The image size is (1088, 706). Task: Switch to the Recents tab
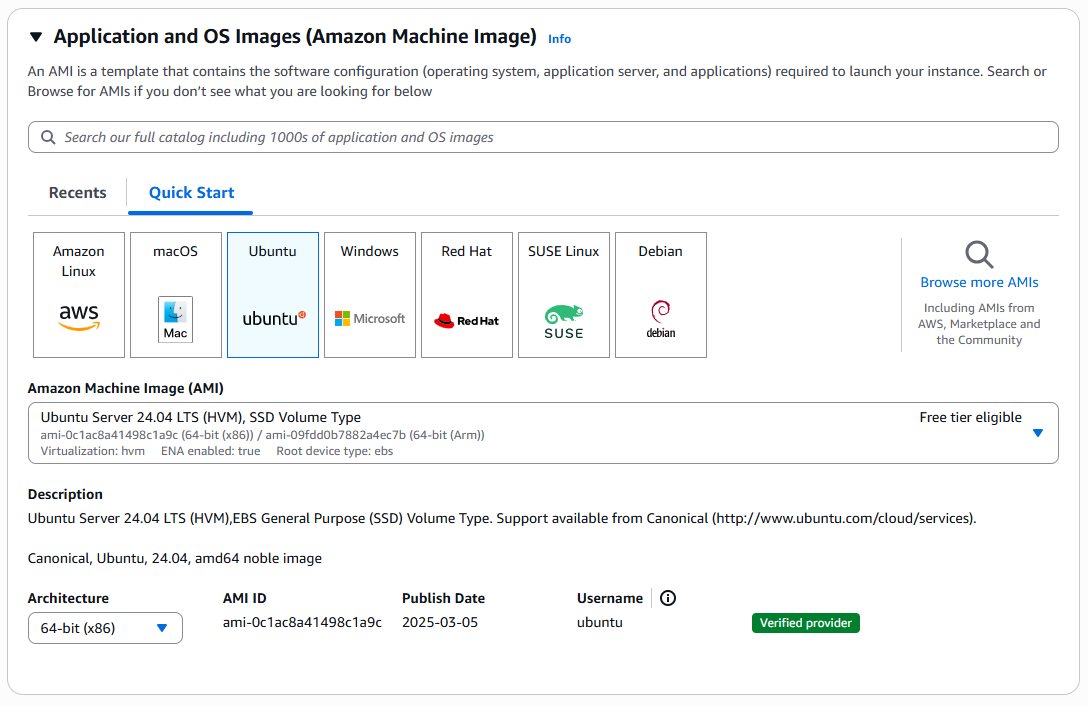point(77,193)
